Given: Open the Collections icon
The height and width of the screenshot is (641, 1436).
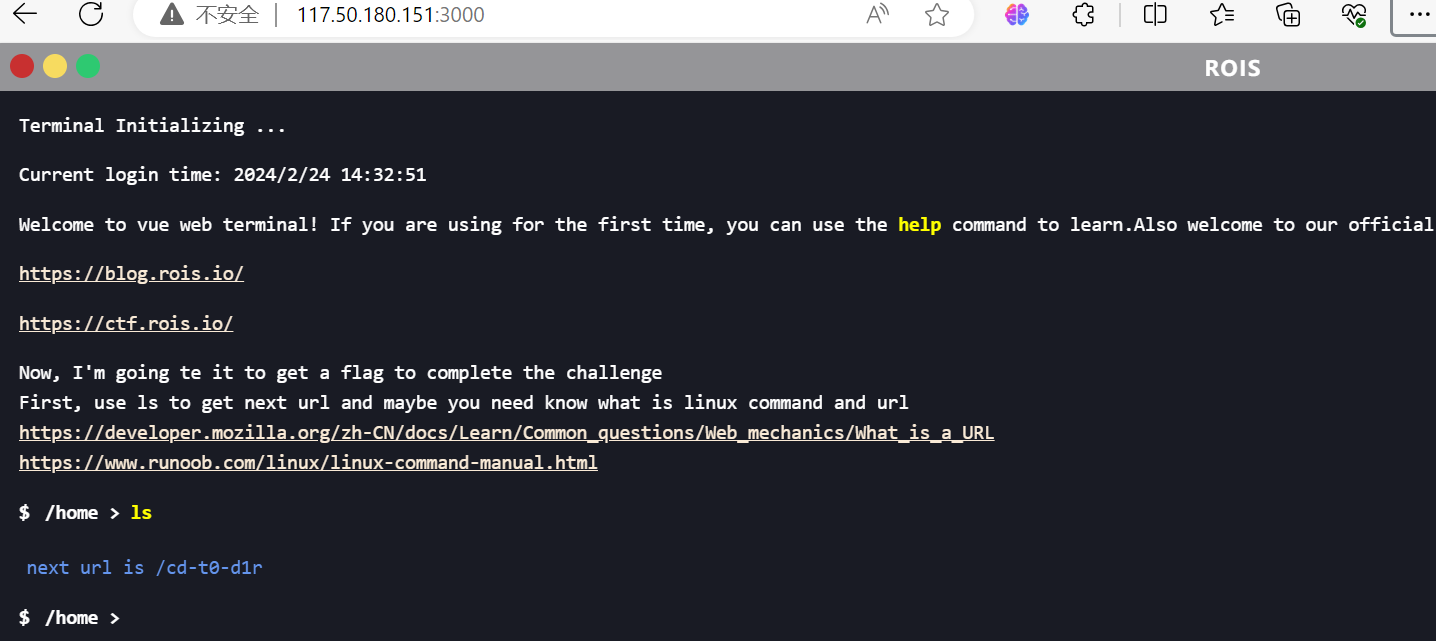Looking at the screenshot, I should tap(1288, 14).
